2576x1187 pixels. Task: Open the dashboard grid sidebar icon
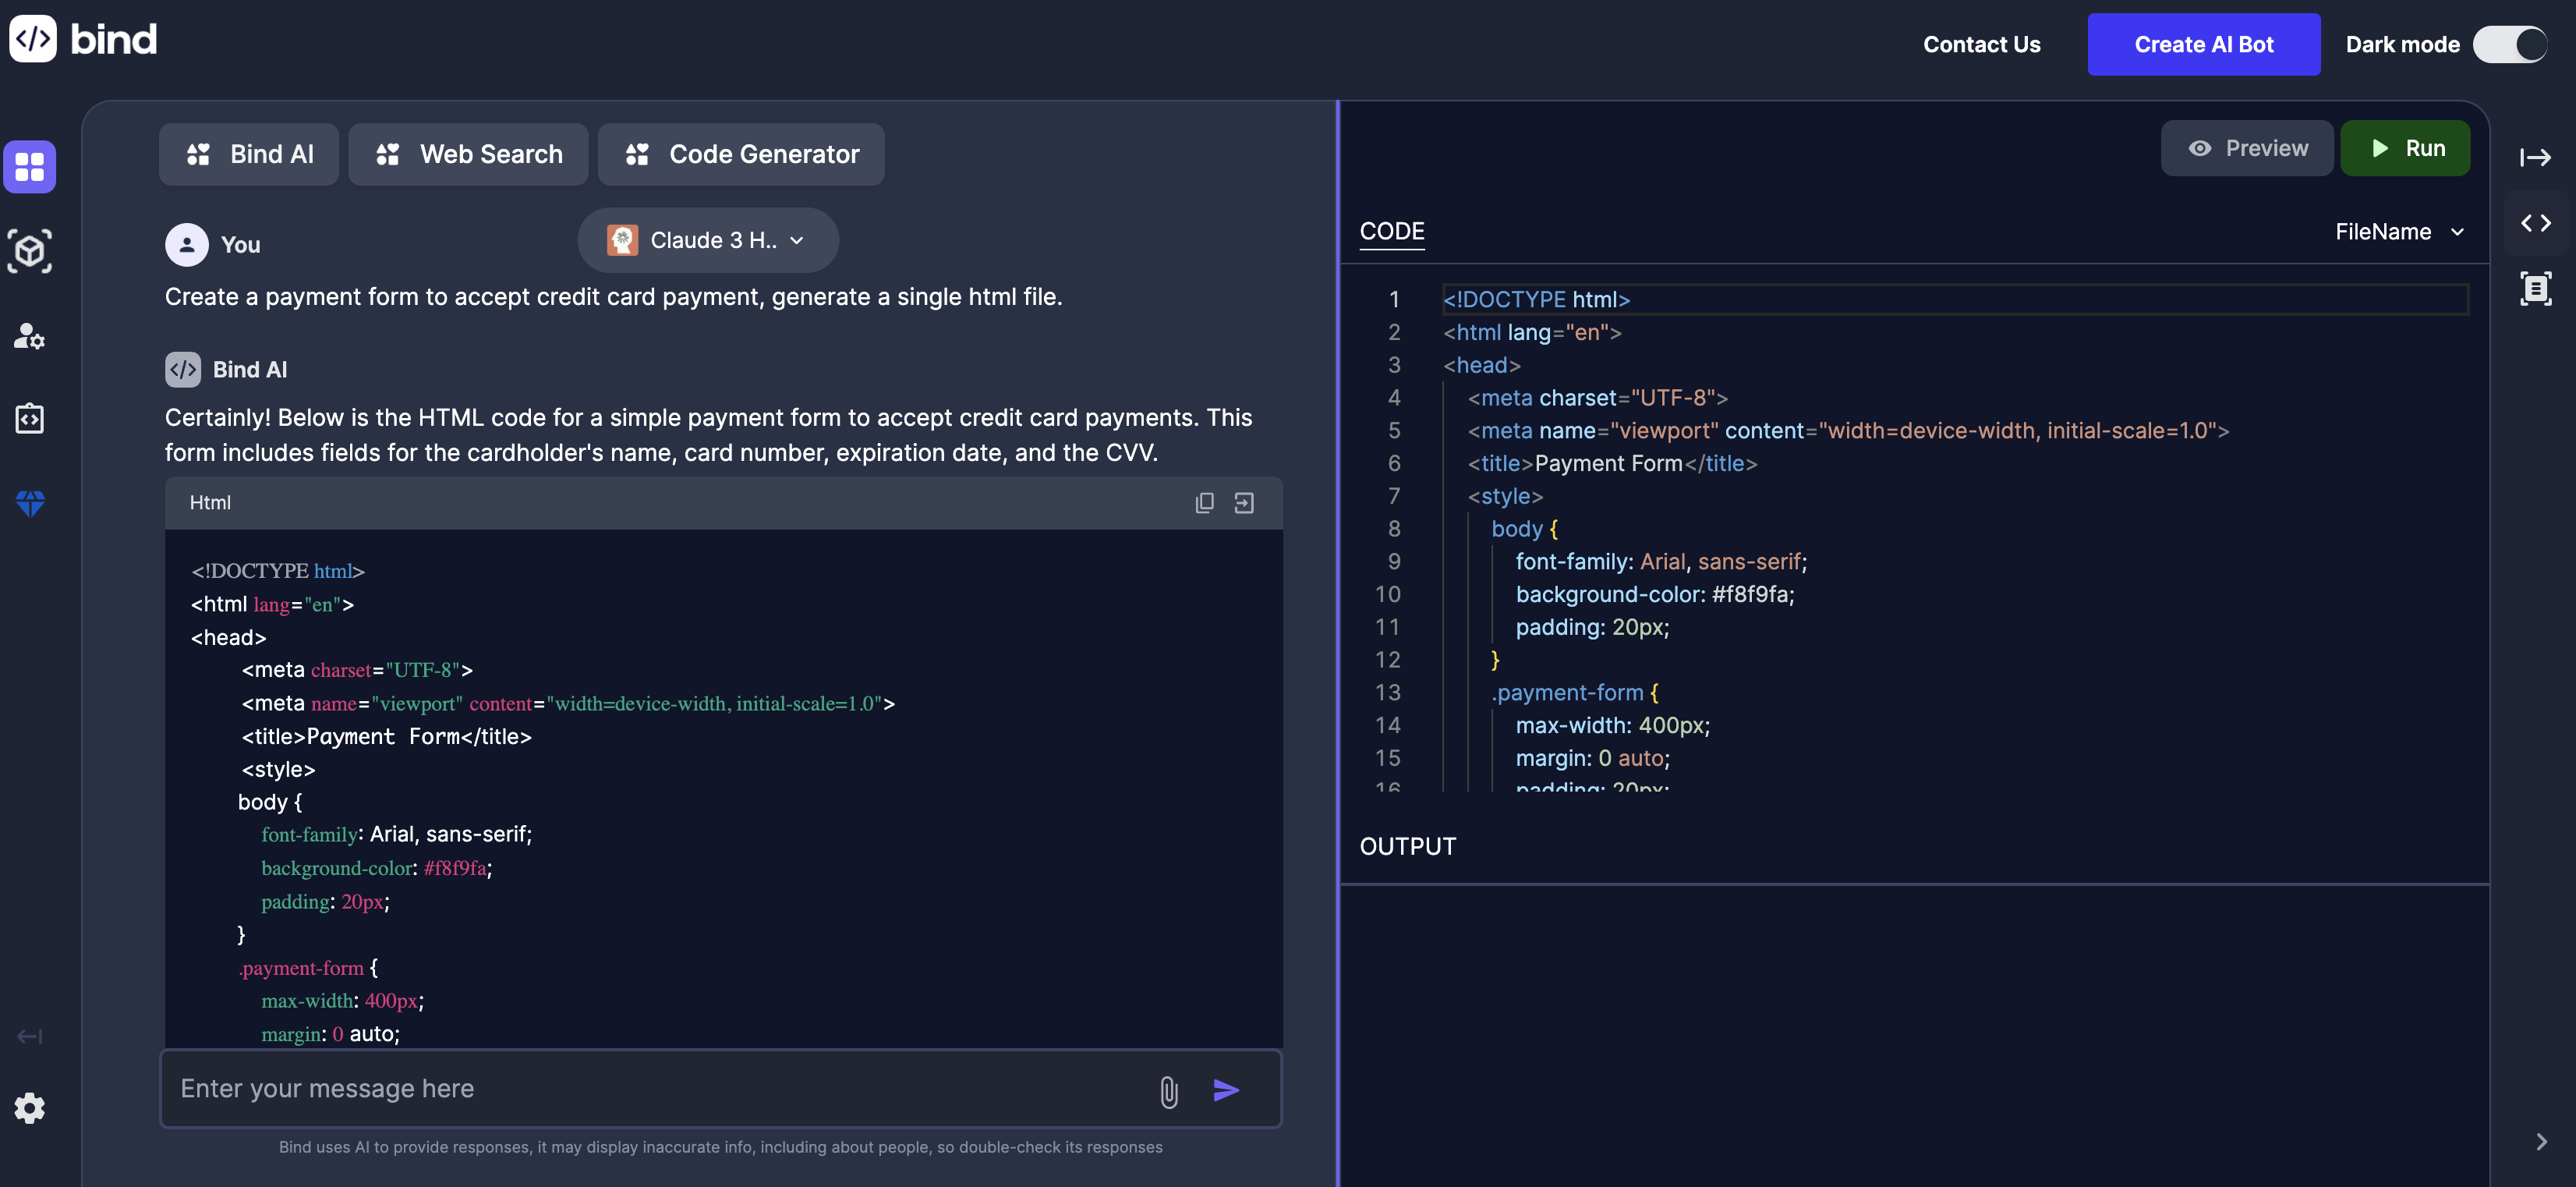[x=30, y=166]
